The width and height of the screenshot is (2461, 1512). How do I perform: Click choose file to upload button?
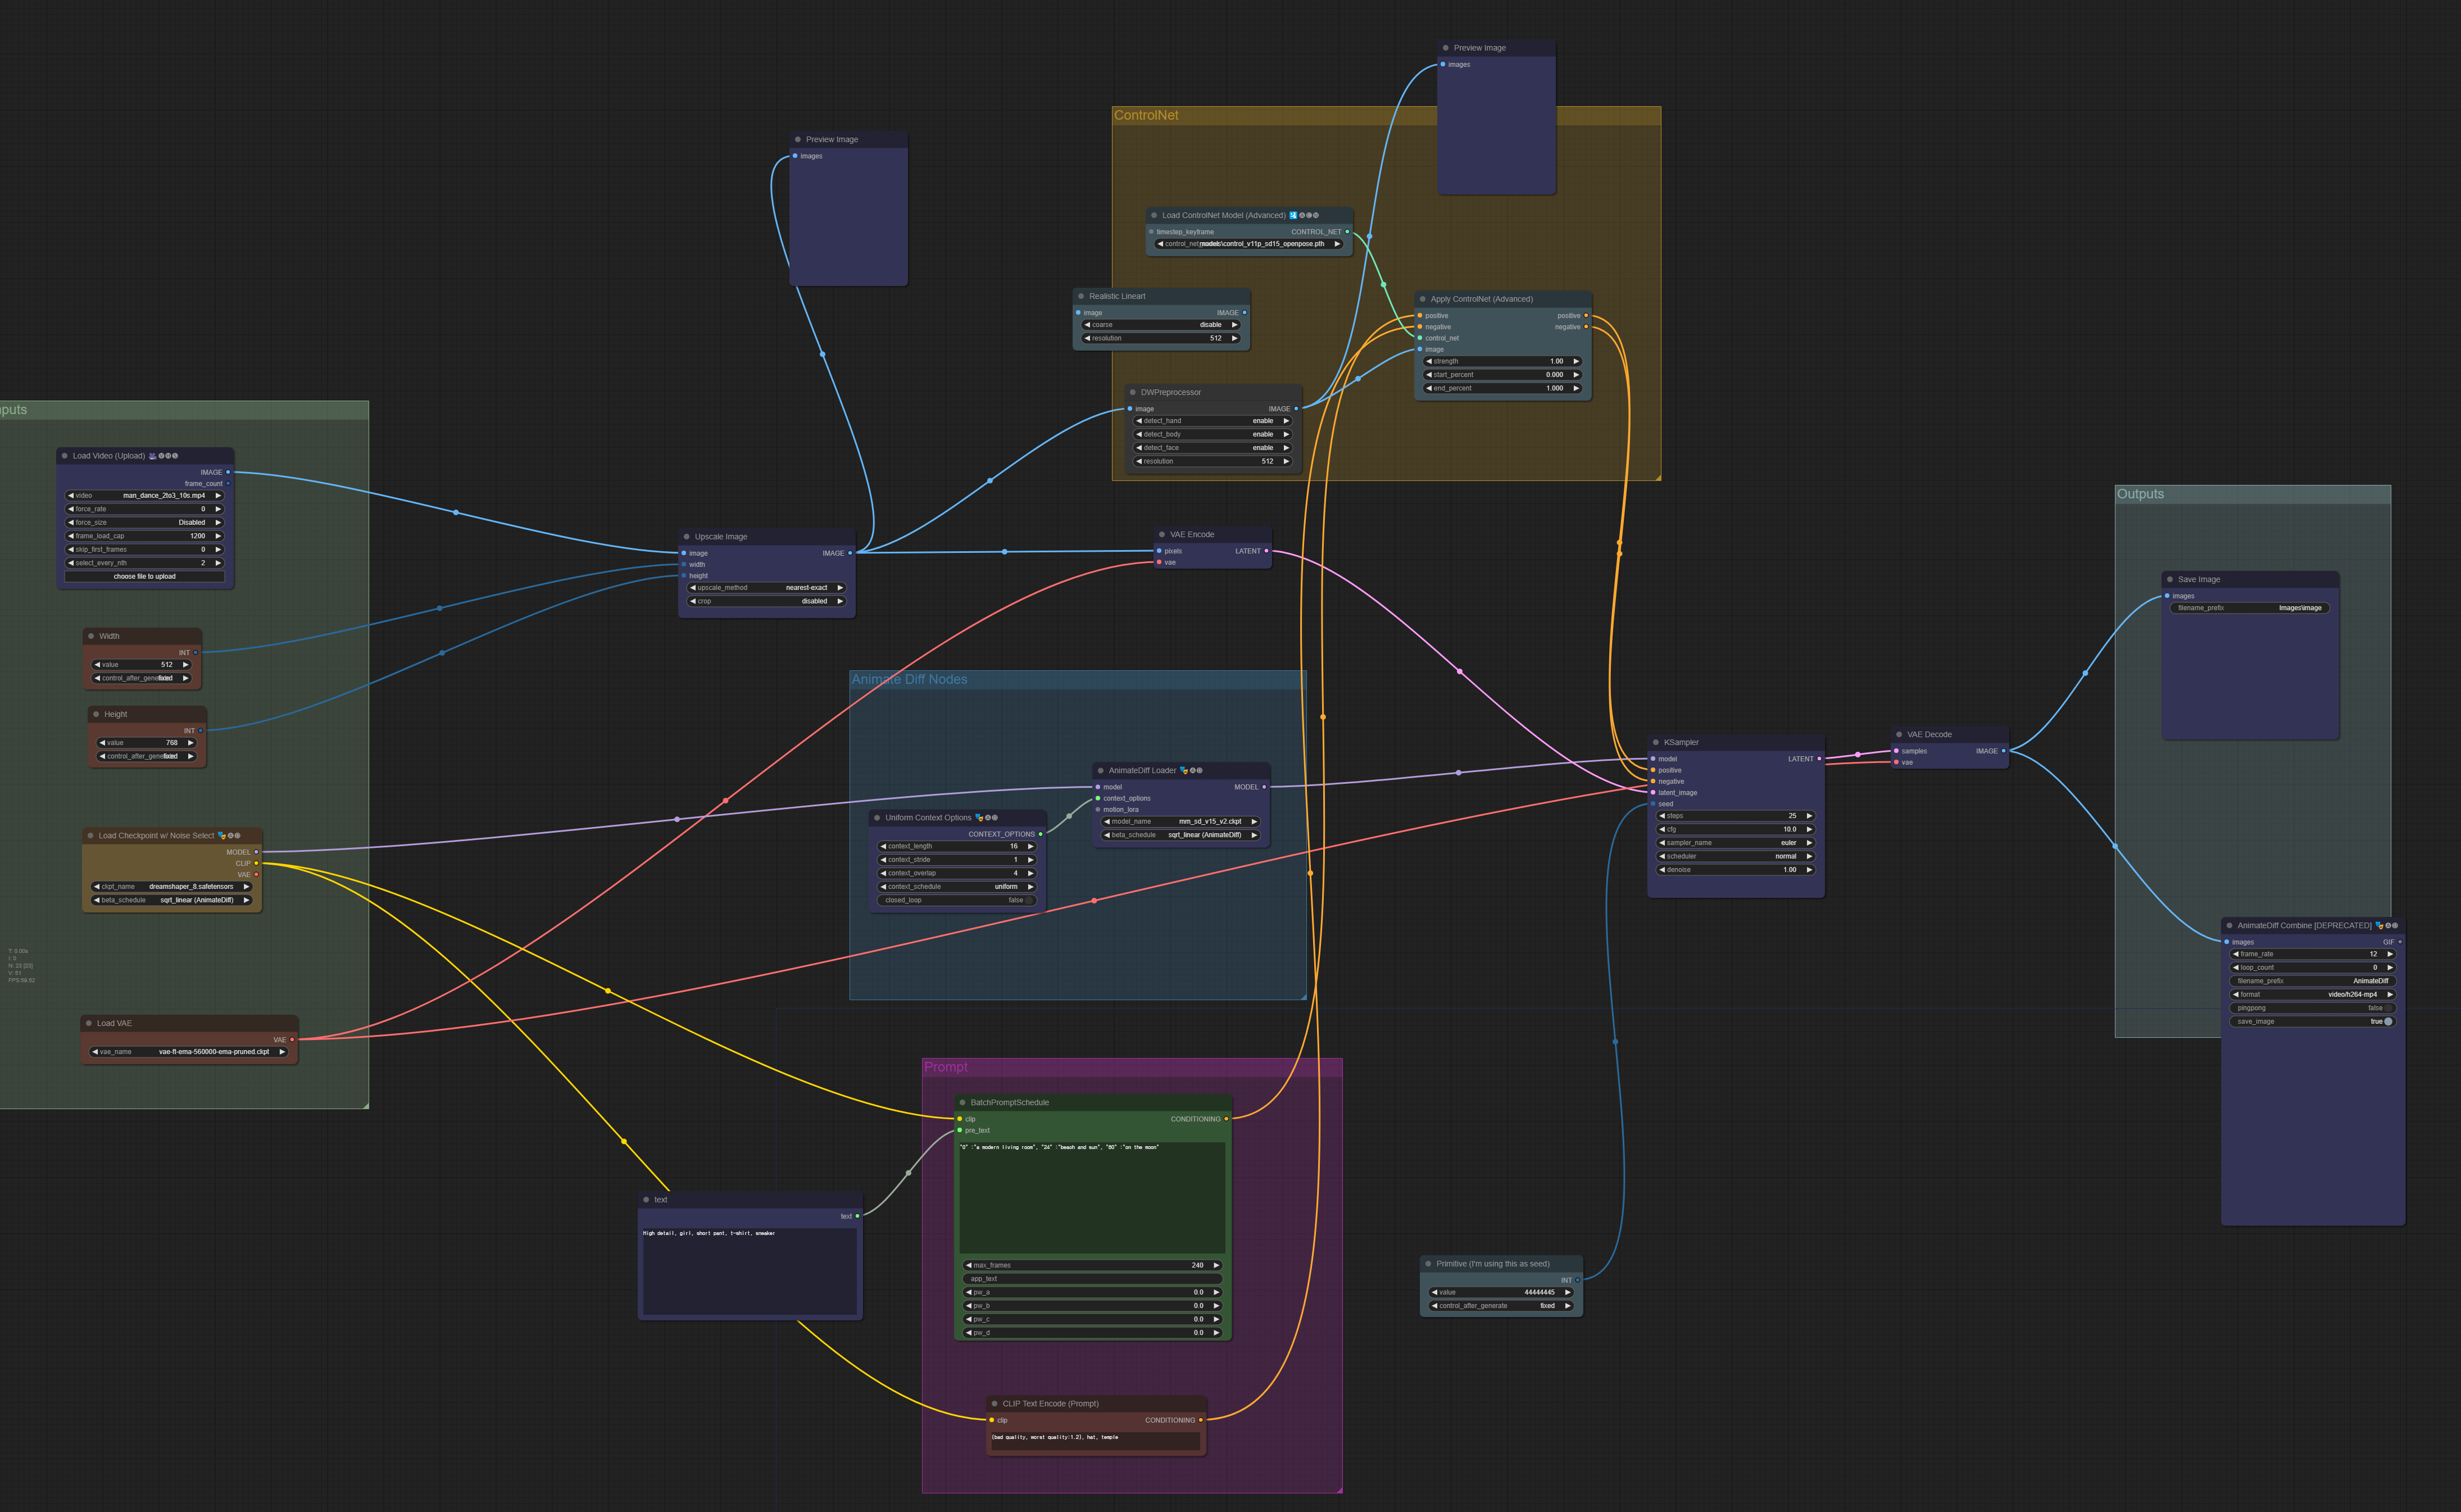click(145, 577)
